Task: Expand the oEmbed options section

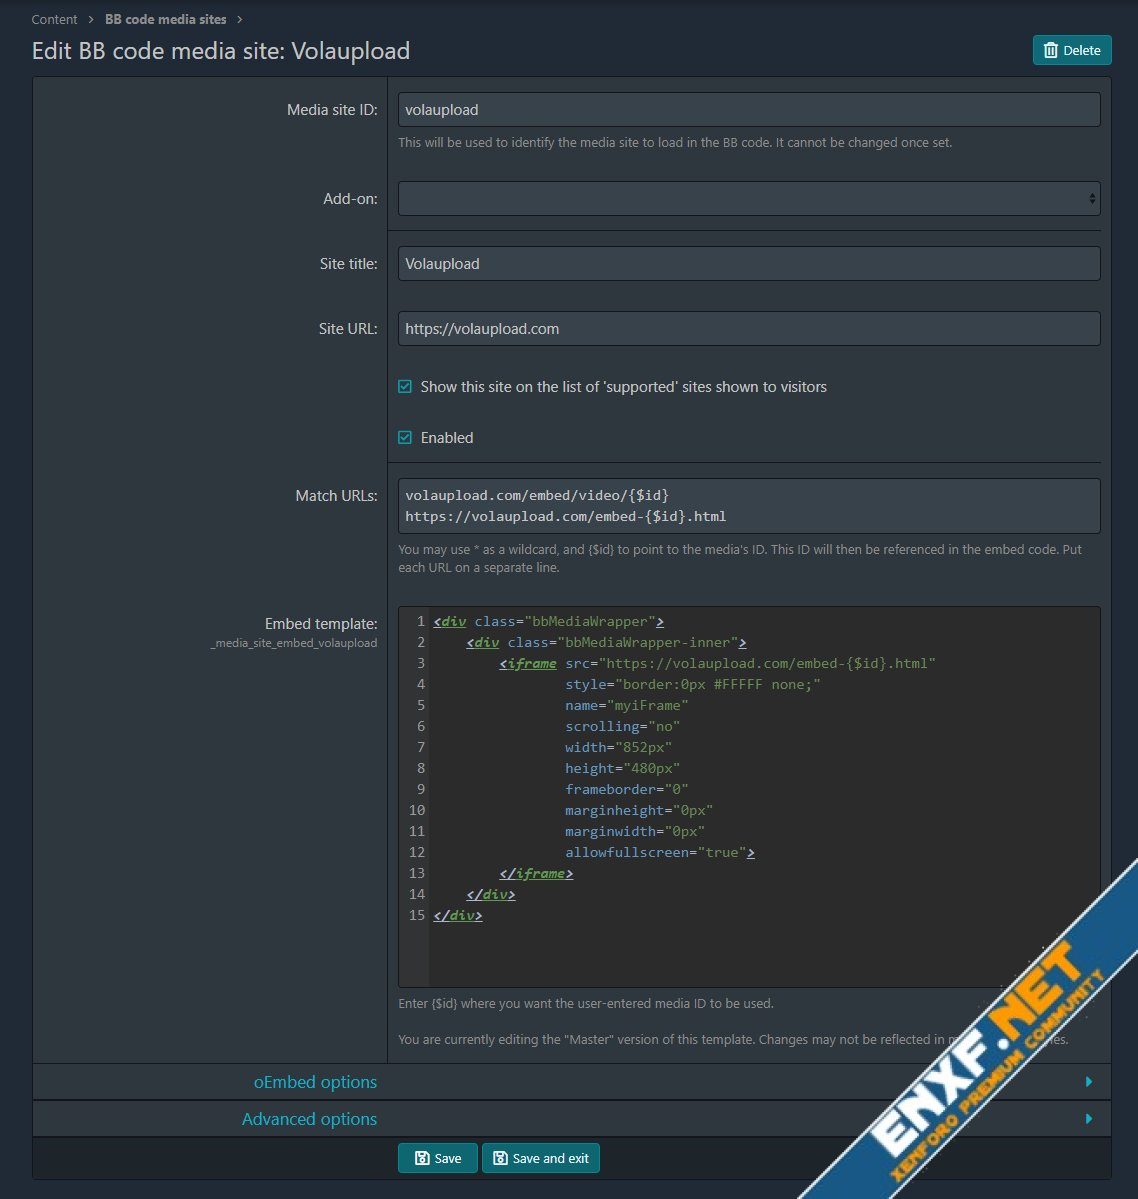Action: click(315, 1082)
